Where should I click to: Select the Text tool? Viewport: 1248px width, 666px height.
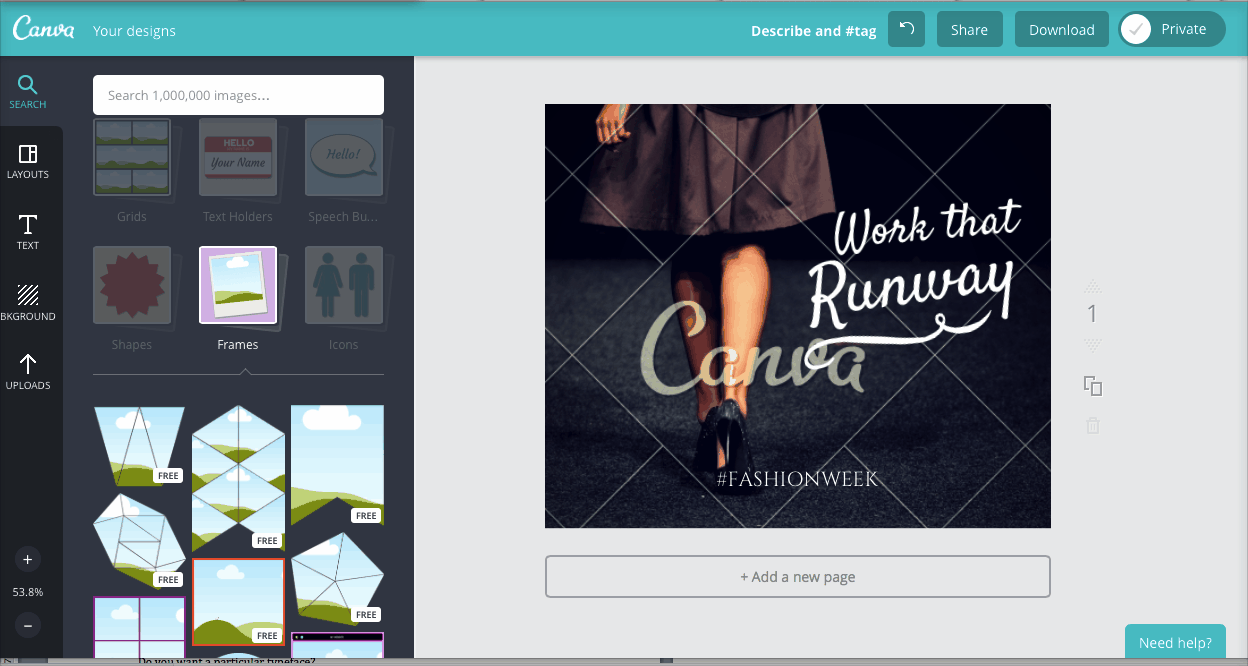28,232
